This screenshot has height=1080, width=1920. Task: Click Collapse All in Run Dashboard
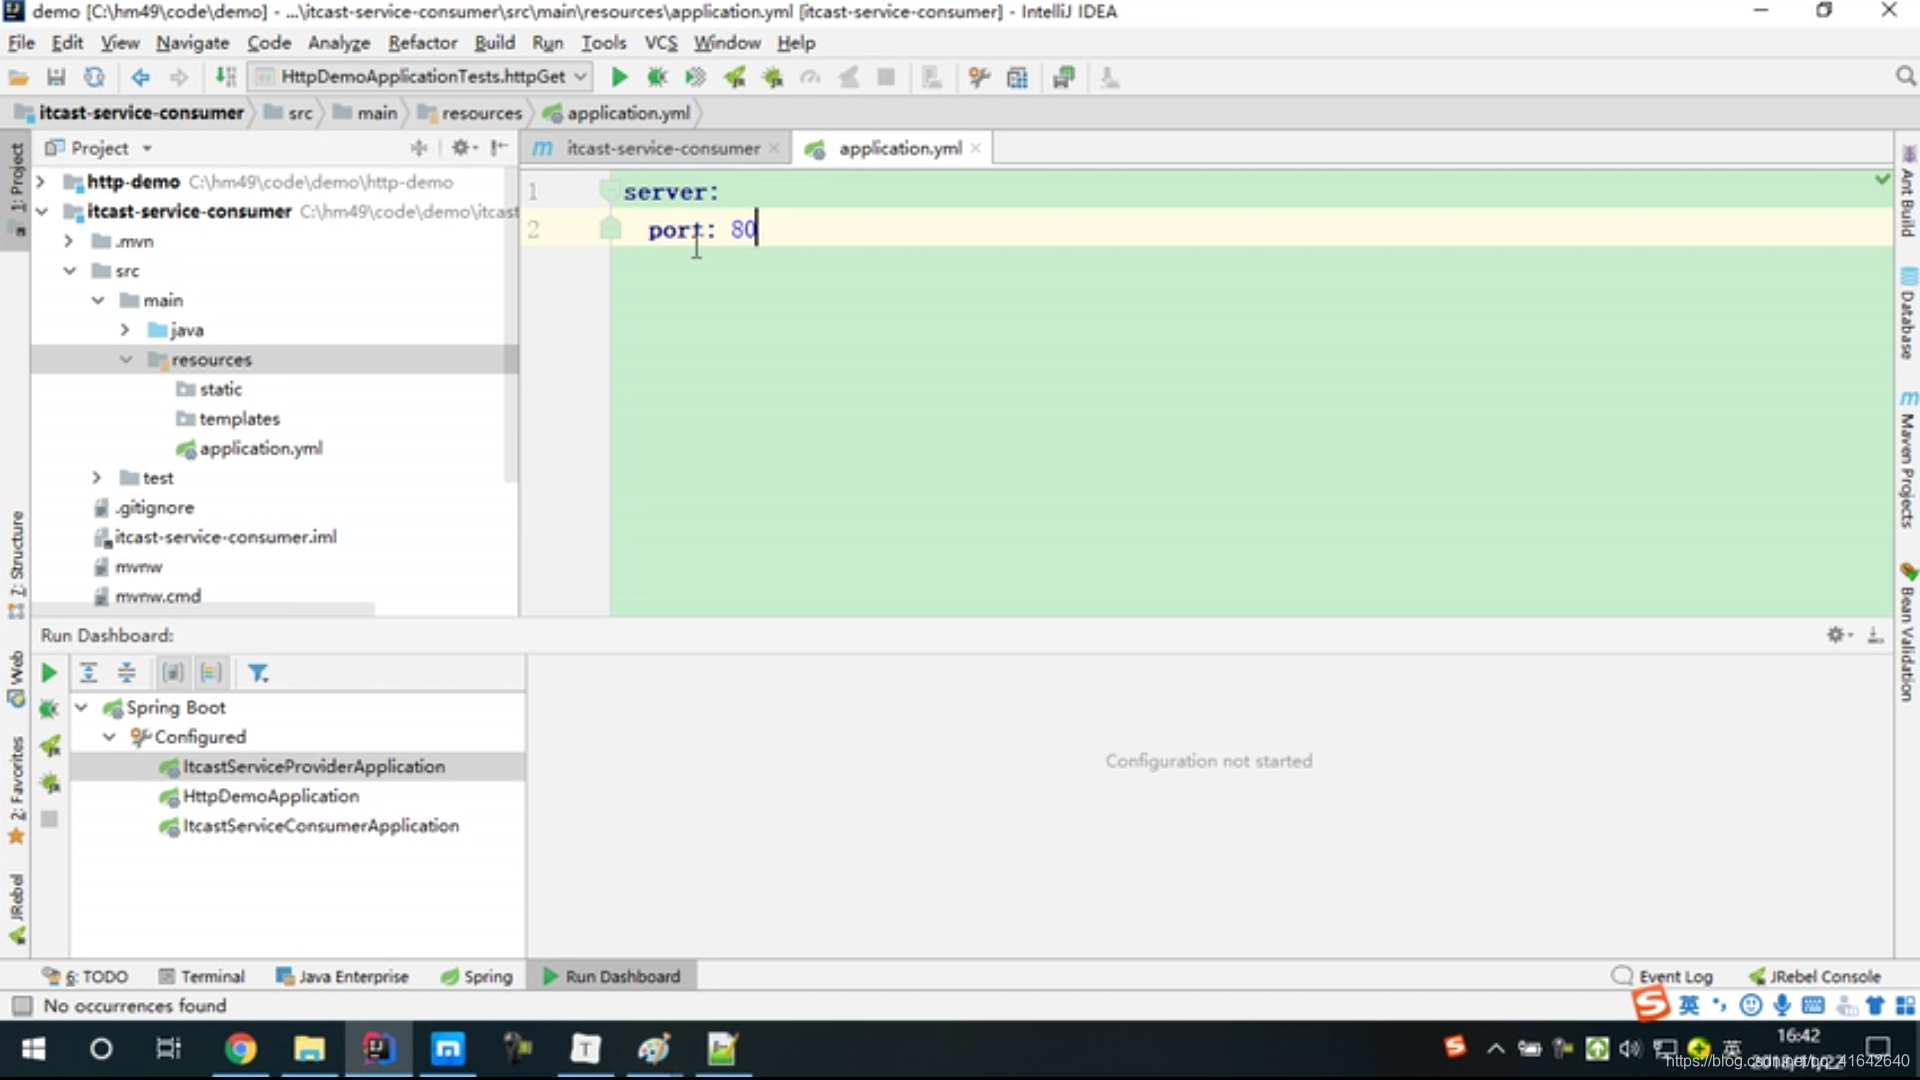[126, 673]
